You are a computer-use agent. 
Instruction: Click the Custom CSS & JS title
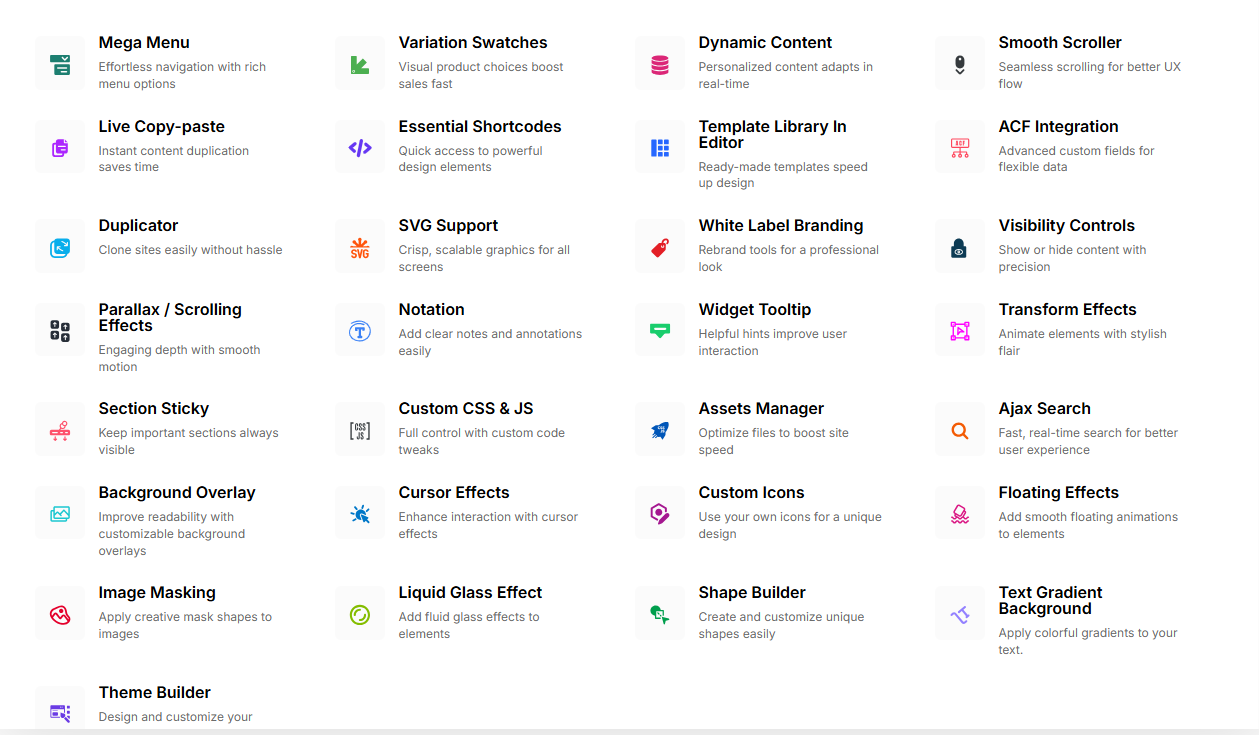coord(466,409)
